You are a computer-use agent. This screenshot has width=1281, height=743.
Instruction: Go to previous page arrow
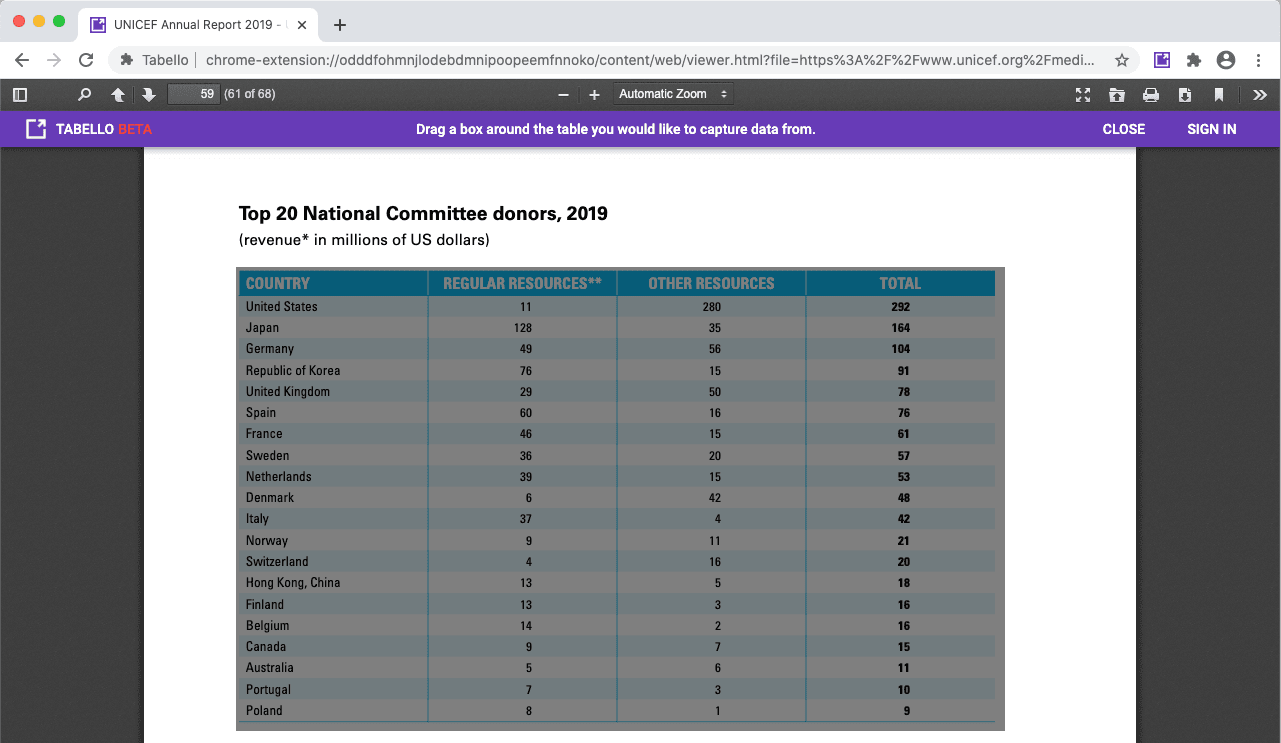tap(118, 94)
